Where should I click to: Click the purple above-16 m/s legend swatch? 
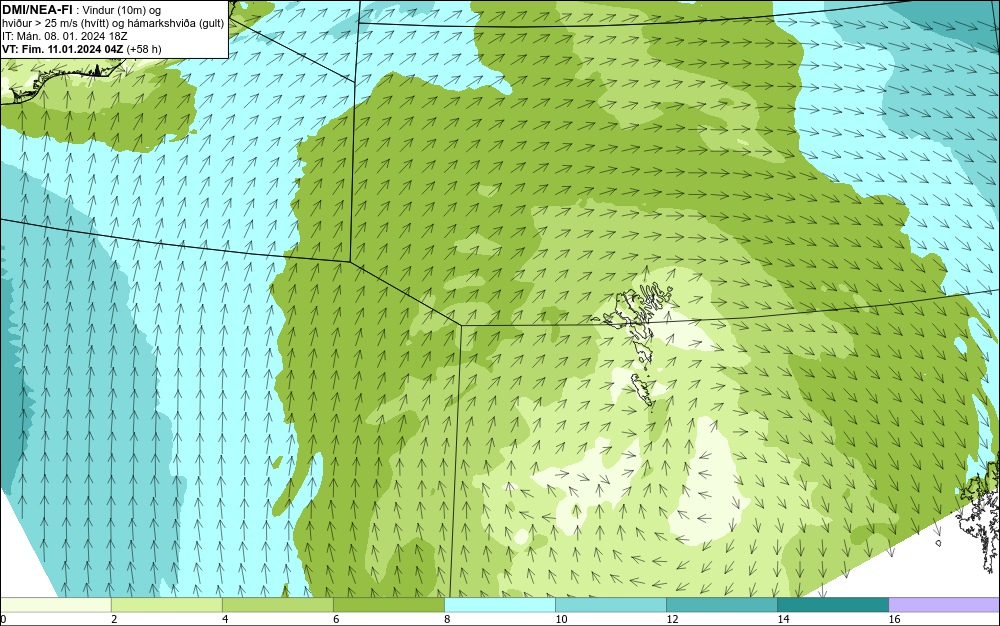pyautogui.click(x=944, y=604)
